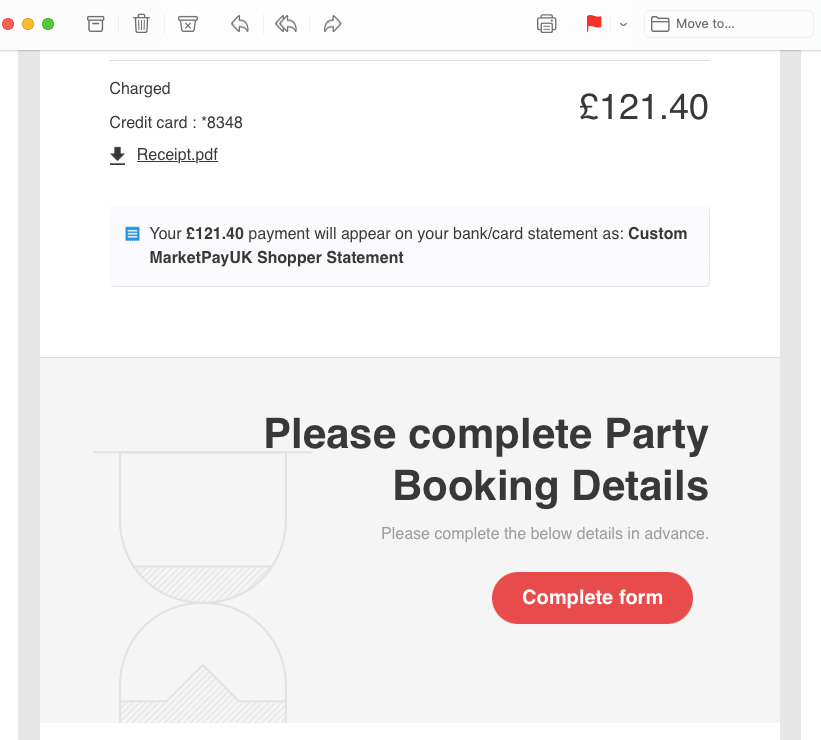Viewport: 821px width, 740px height.
Task: Archive this email with the archive icon
Action: click(95, 24)
